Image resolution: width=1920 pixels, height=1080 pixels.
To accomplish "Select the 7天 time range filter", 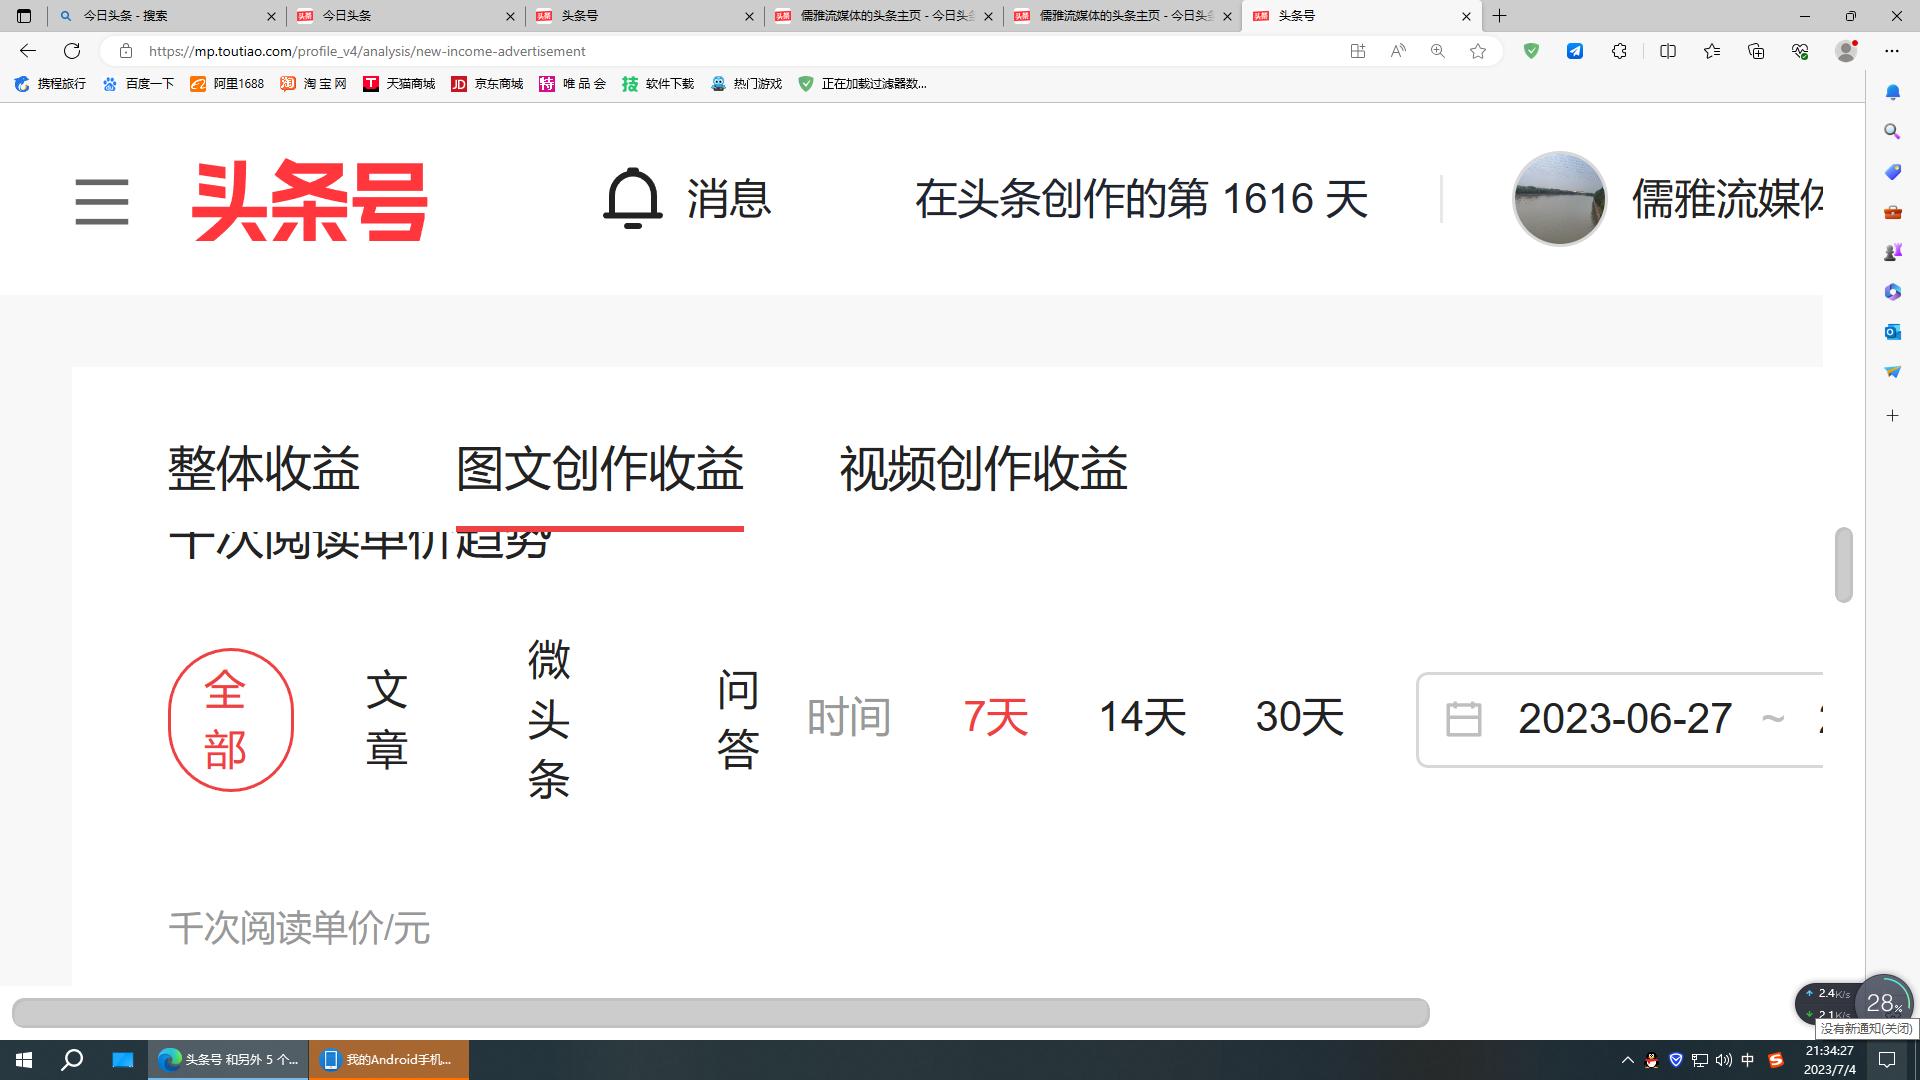I will point(996,716).
